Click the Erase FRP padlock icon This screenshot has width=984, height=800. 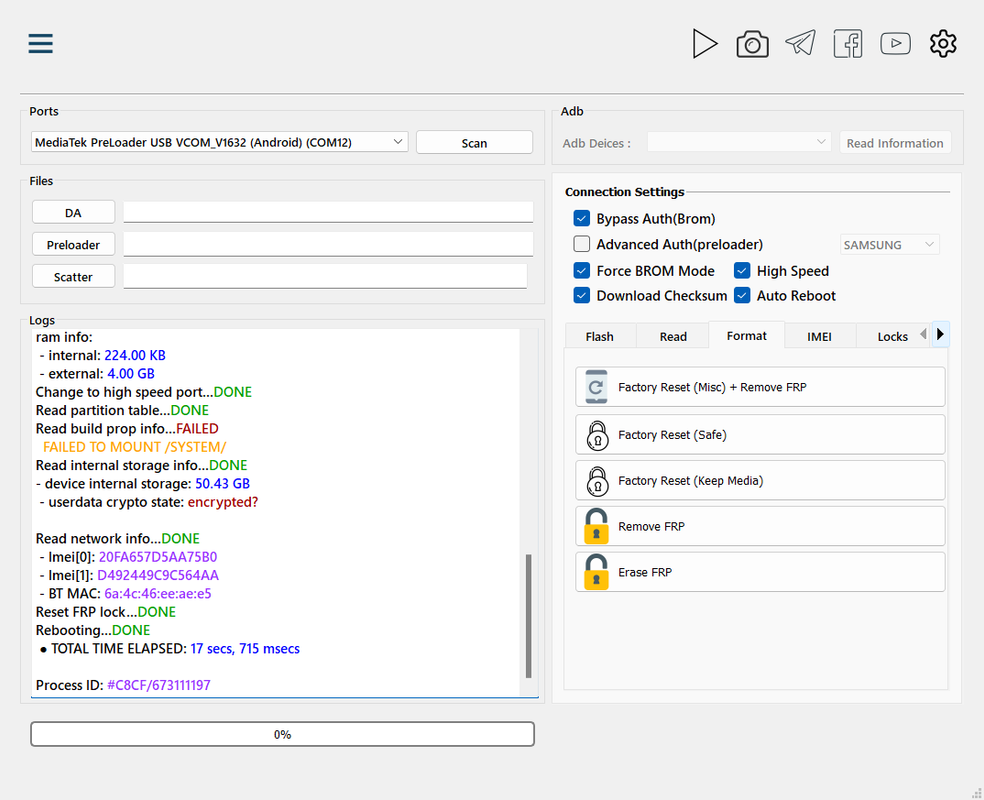click(596, 572)
